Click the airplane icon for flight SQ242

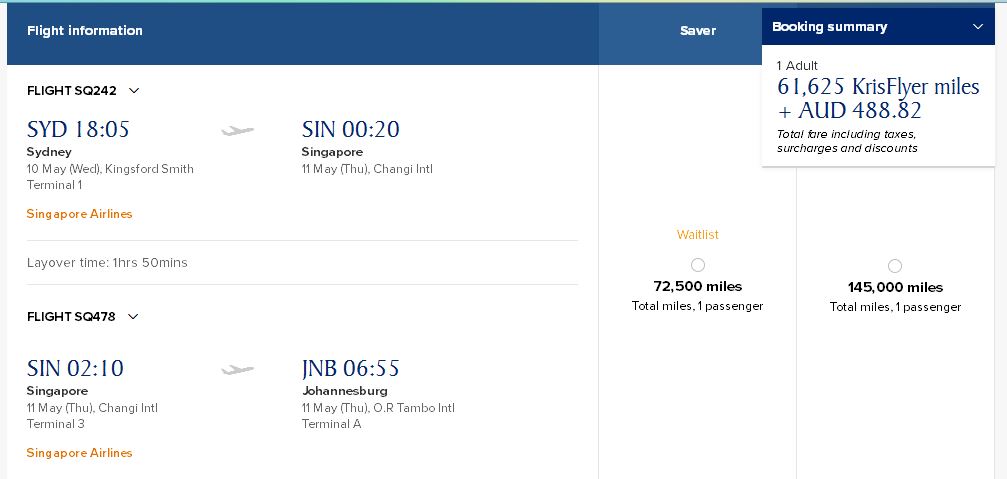(x=237, y=130)
